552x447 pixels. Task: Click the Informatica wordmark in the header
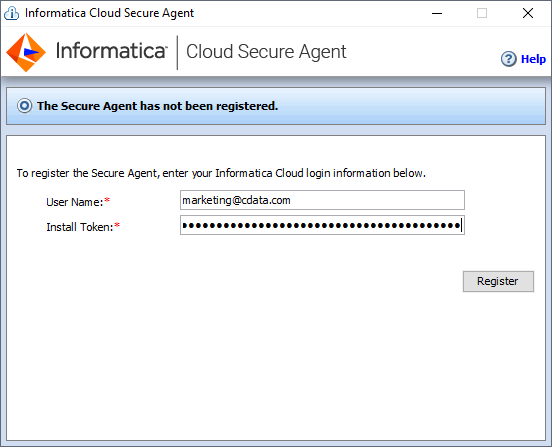(x=111, y=51)
